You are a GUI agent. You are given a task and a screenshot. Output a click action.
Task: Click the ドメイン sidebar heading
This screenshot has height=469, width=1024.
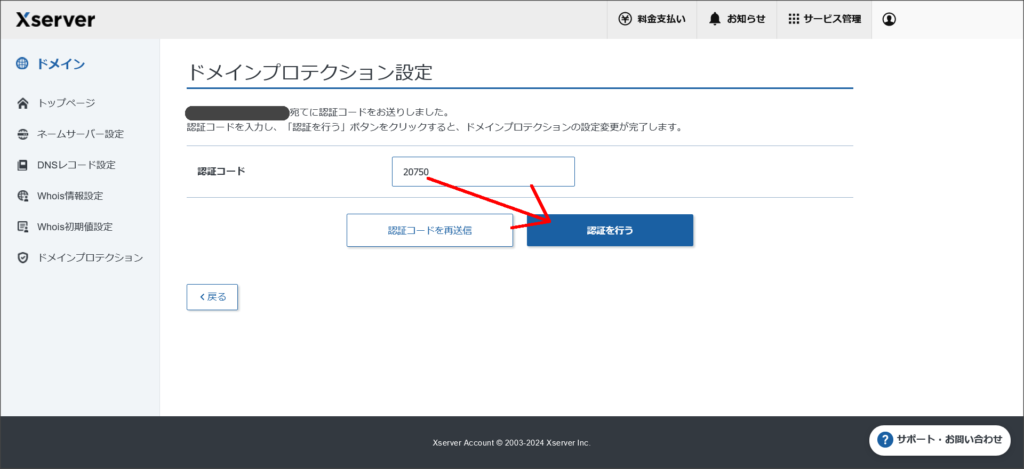(x=61, y=64)
